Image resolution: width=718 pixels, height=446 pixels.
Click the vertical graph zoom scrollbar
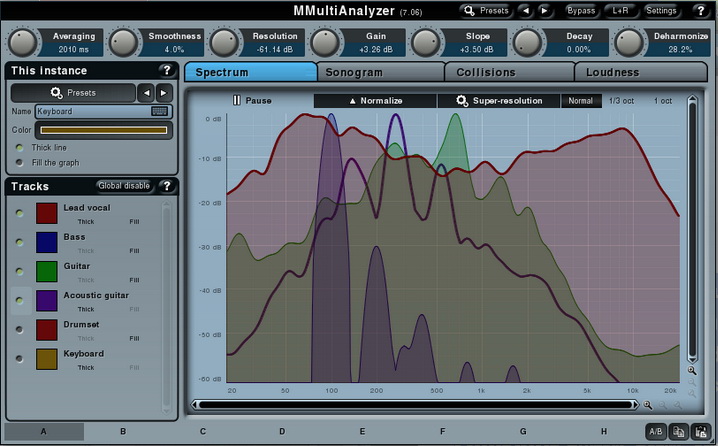point(692,228)
